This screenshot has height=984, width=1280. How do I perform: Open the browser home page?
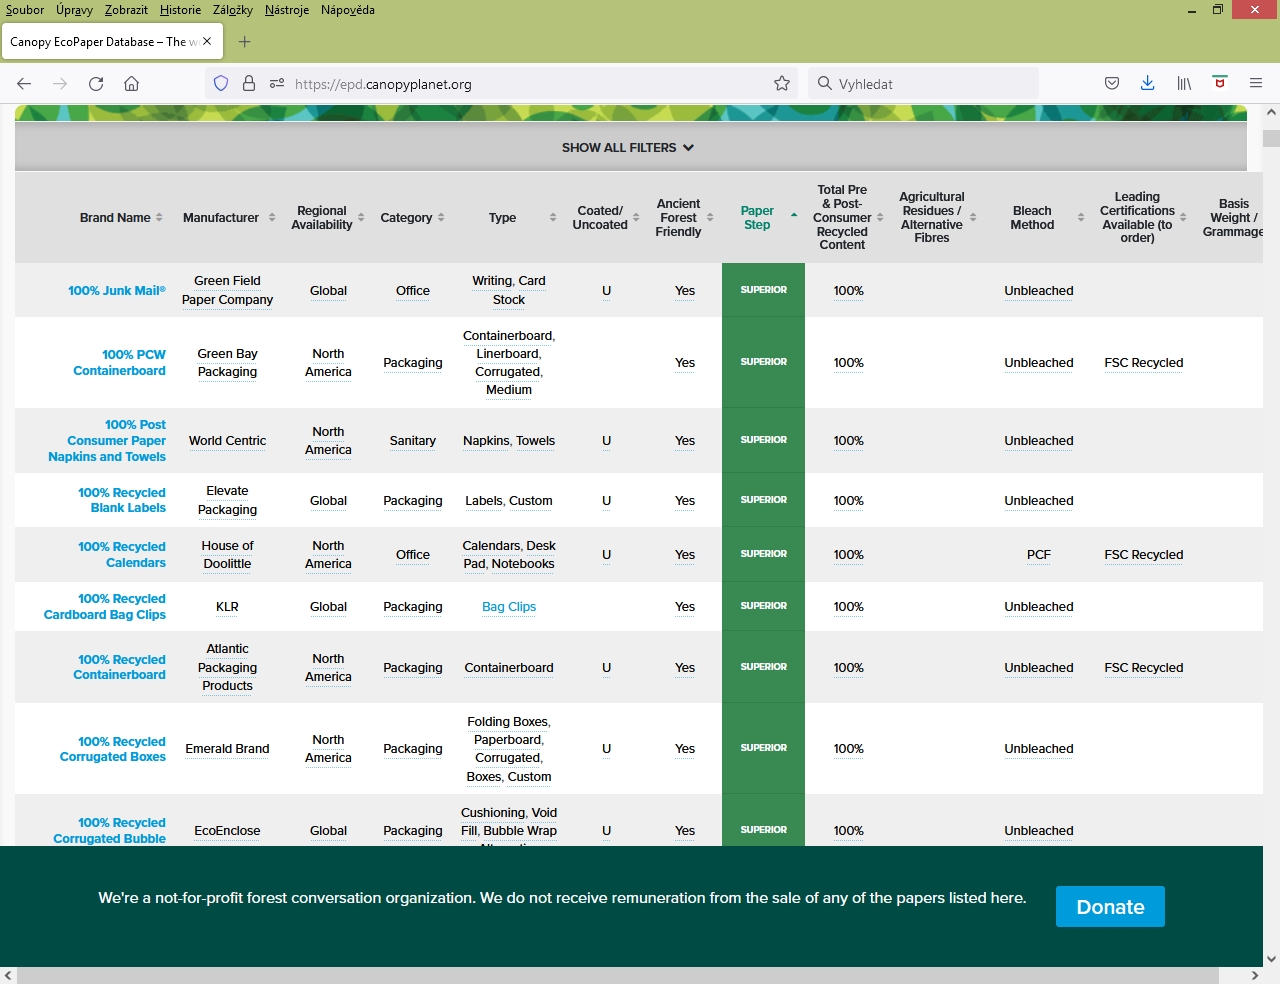(x=131, y=84)
